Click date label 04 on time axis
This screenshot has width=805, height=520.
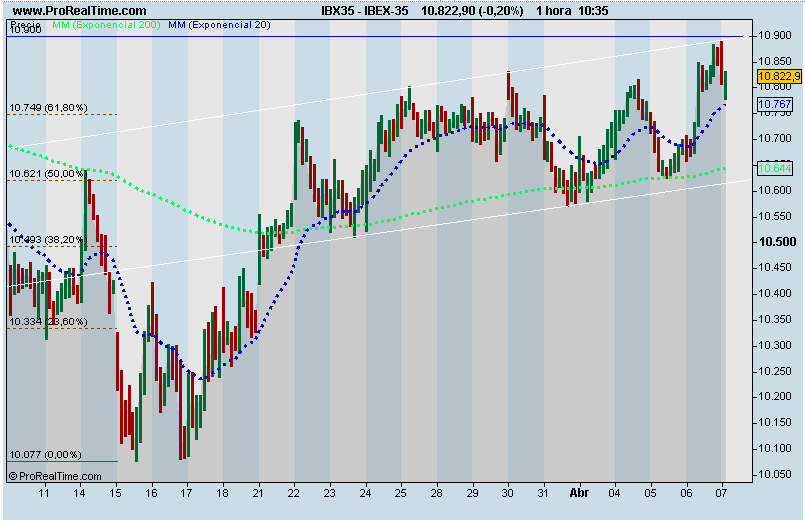click(615, 493)
